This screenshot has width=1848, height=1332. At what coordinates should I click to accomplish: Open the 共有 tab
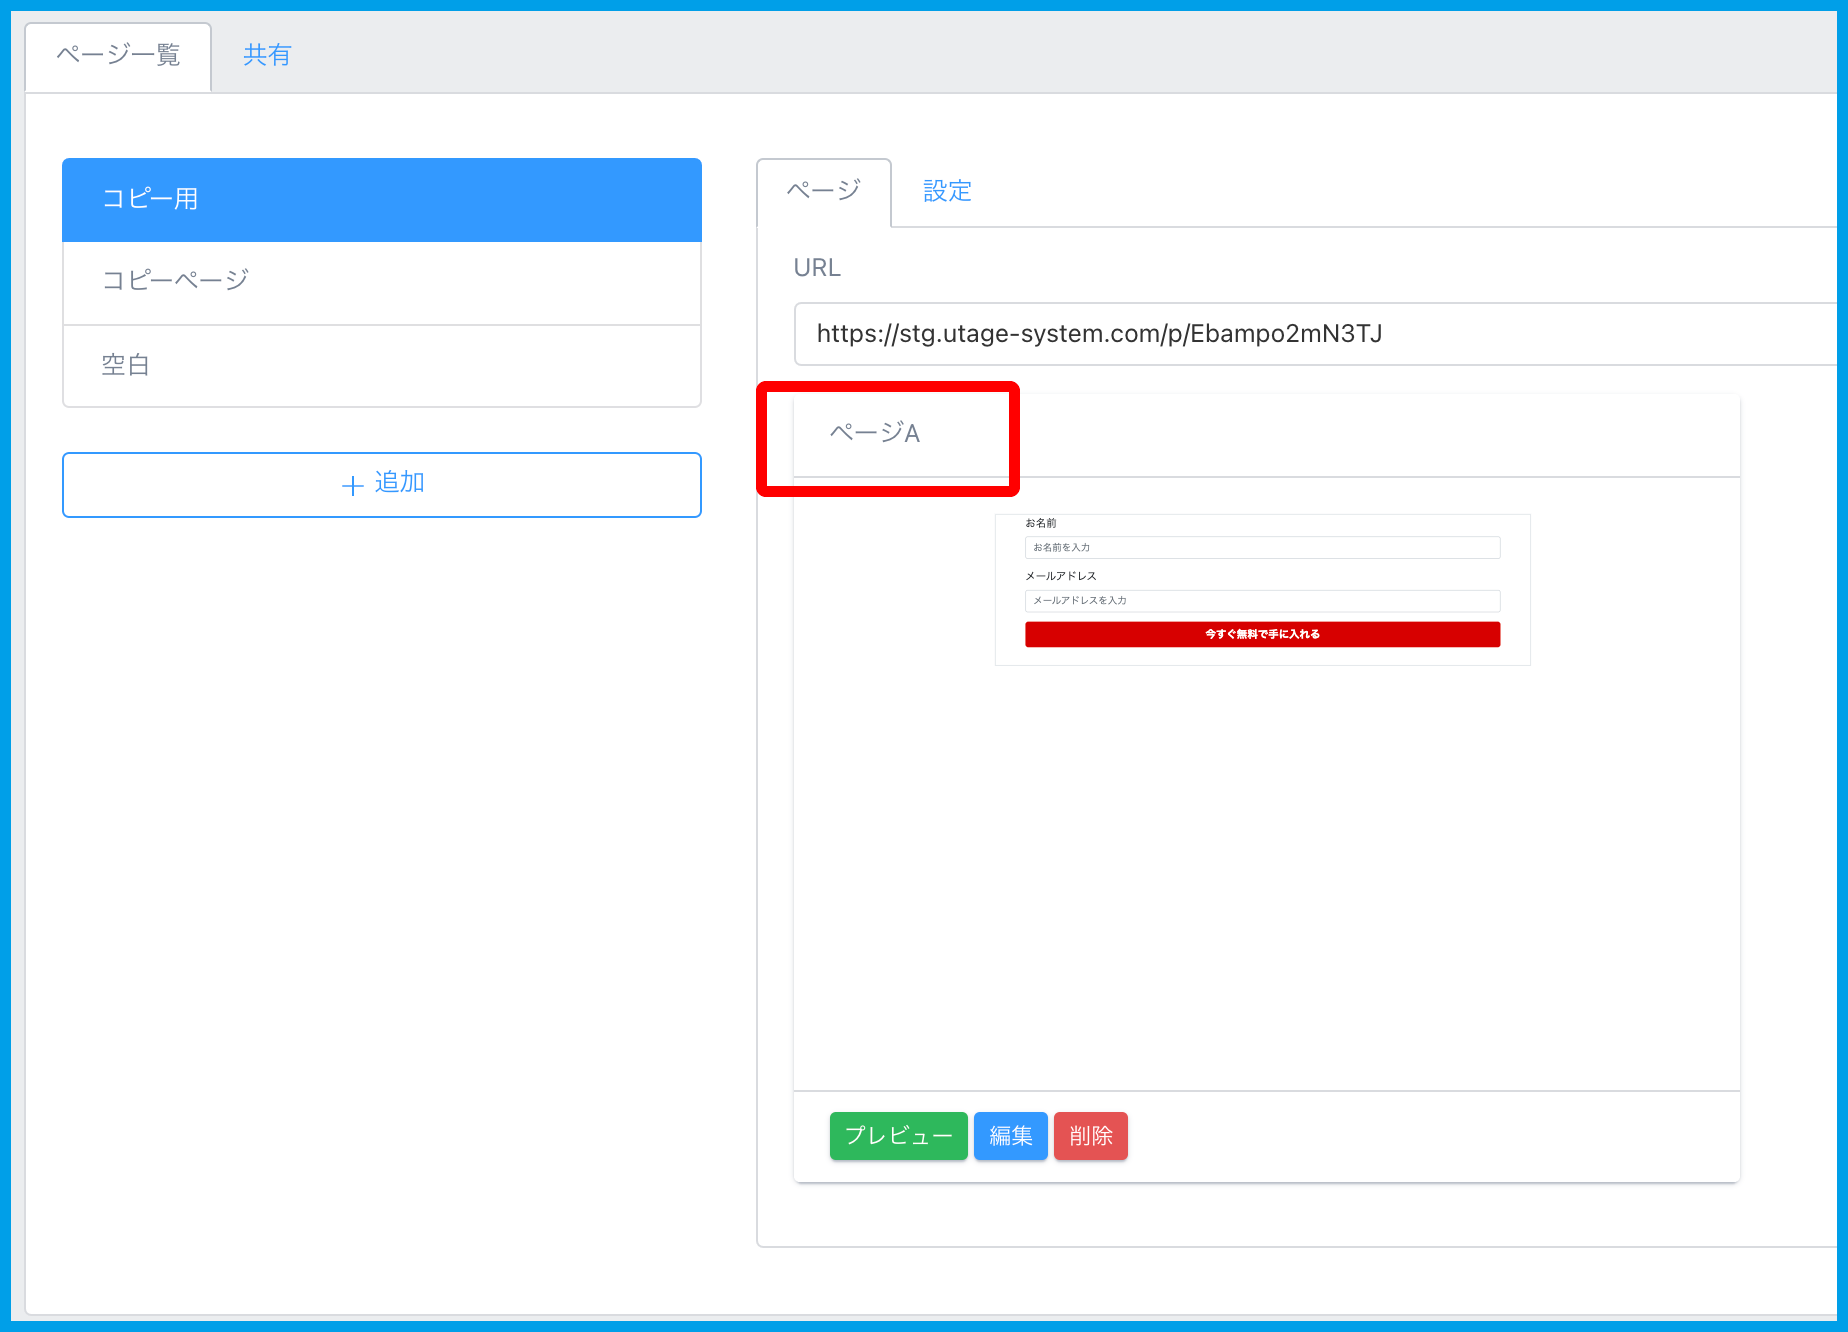pos(267,55)
